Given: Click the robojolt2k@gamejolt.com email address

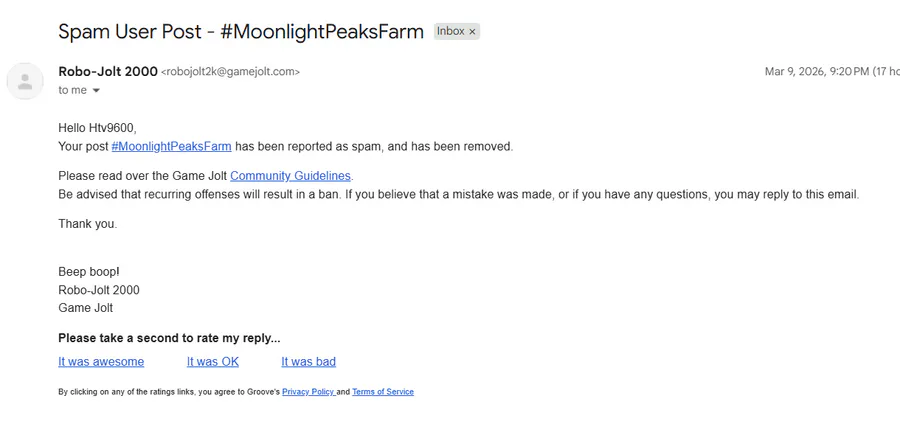Looking at the screenshot, I should coord(230,72).
